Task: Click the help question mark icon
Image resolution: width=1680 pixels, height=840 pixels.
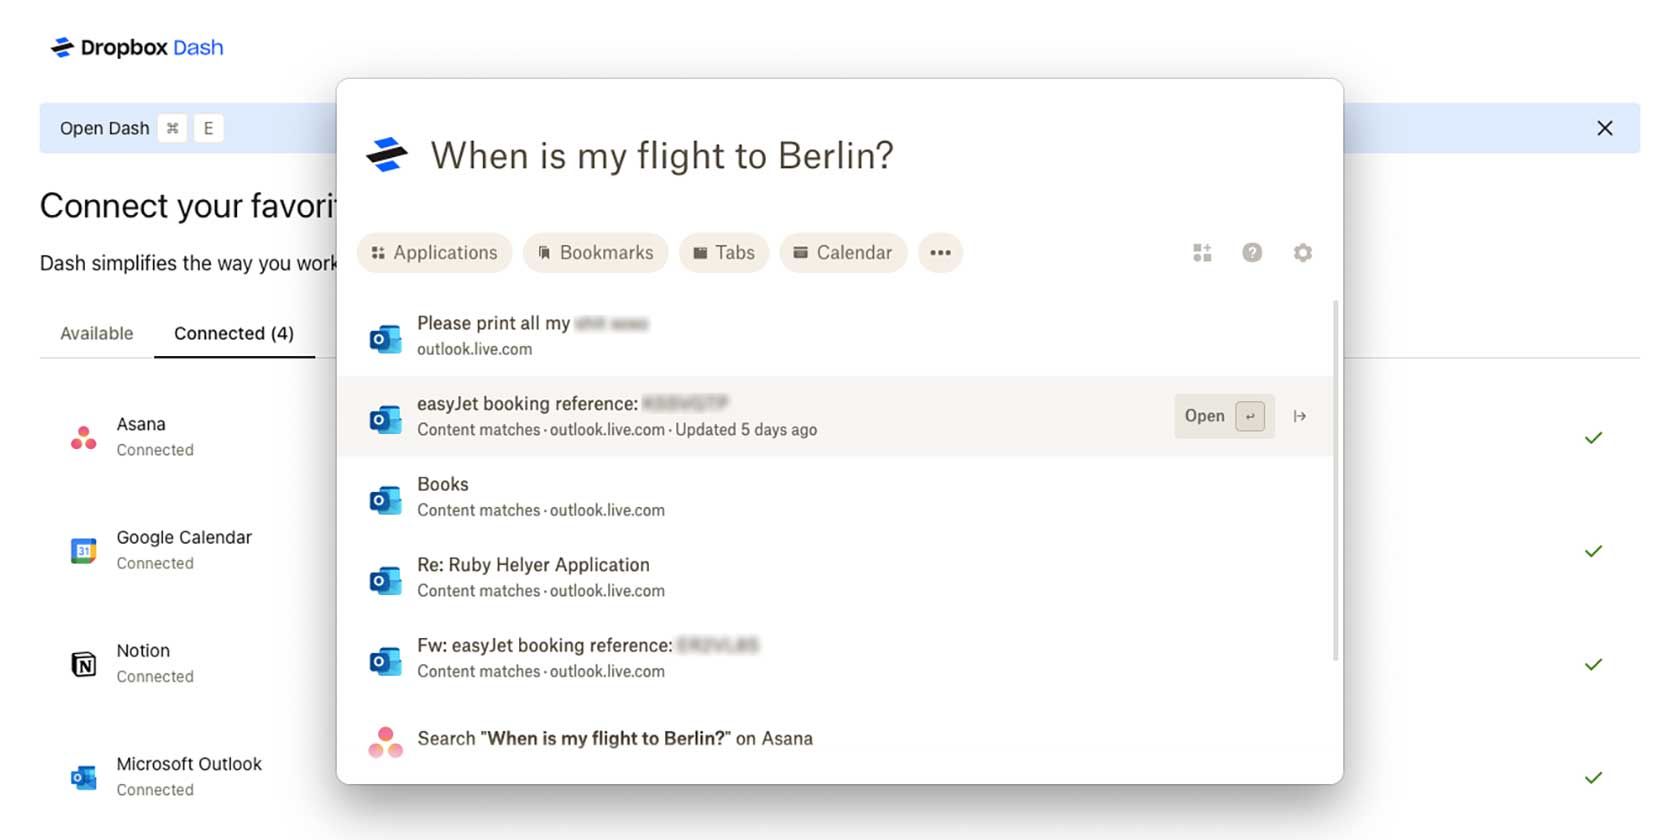Action: (1252, 253)
